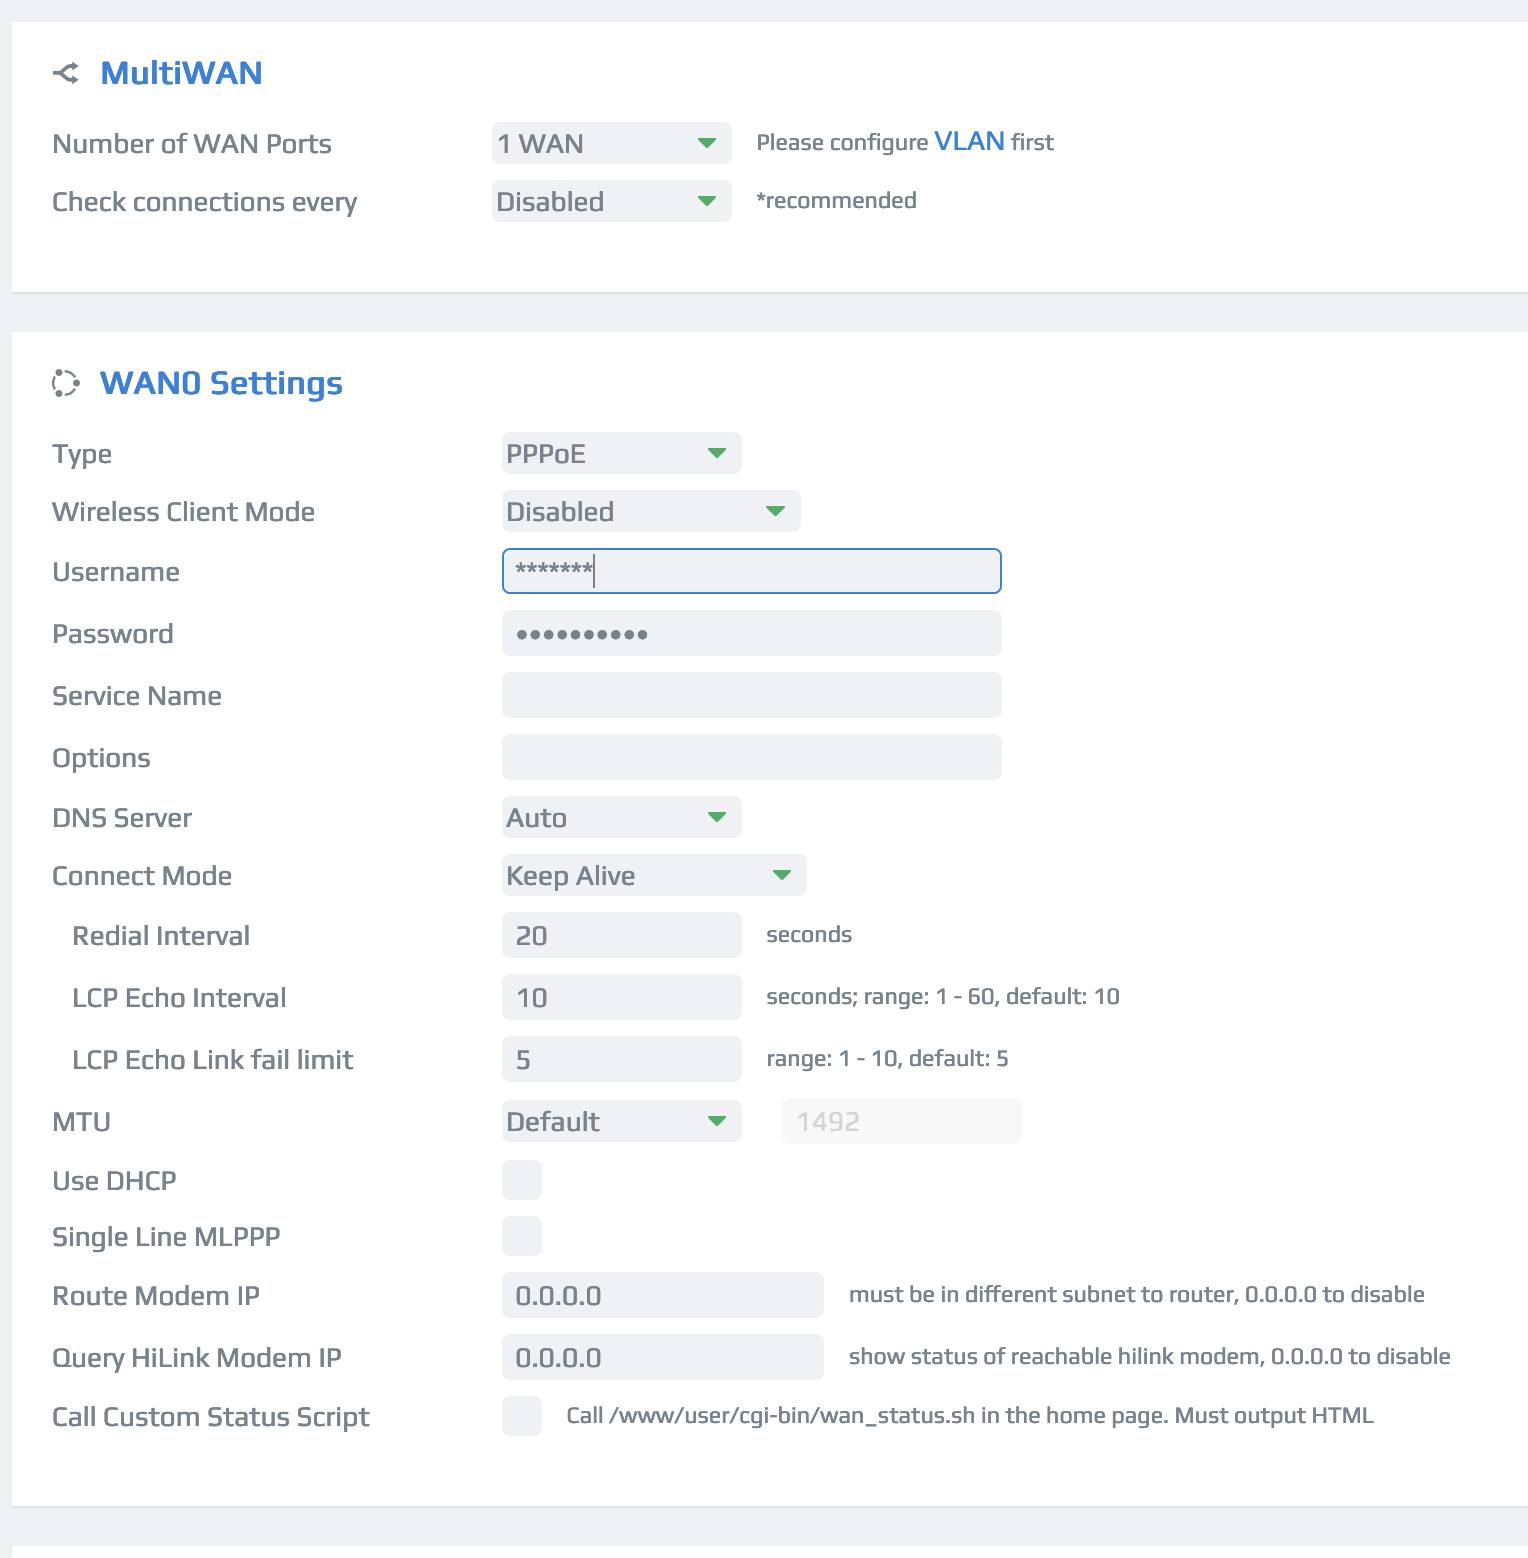
Task: Enable Call Custom Status Script
Action: pos(521,1416)
